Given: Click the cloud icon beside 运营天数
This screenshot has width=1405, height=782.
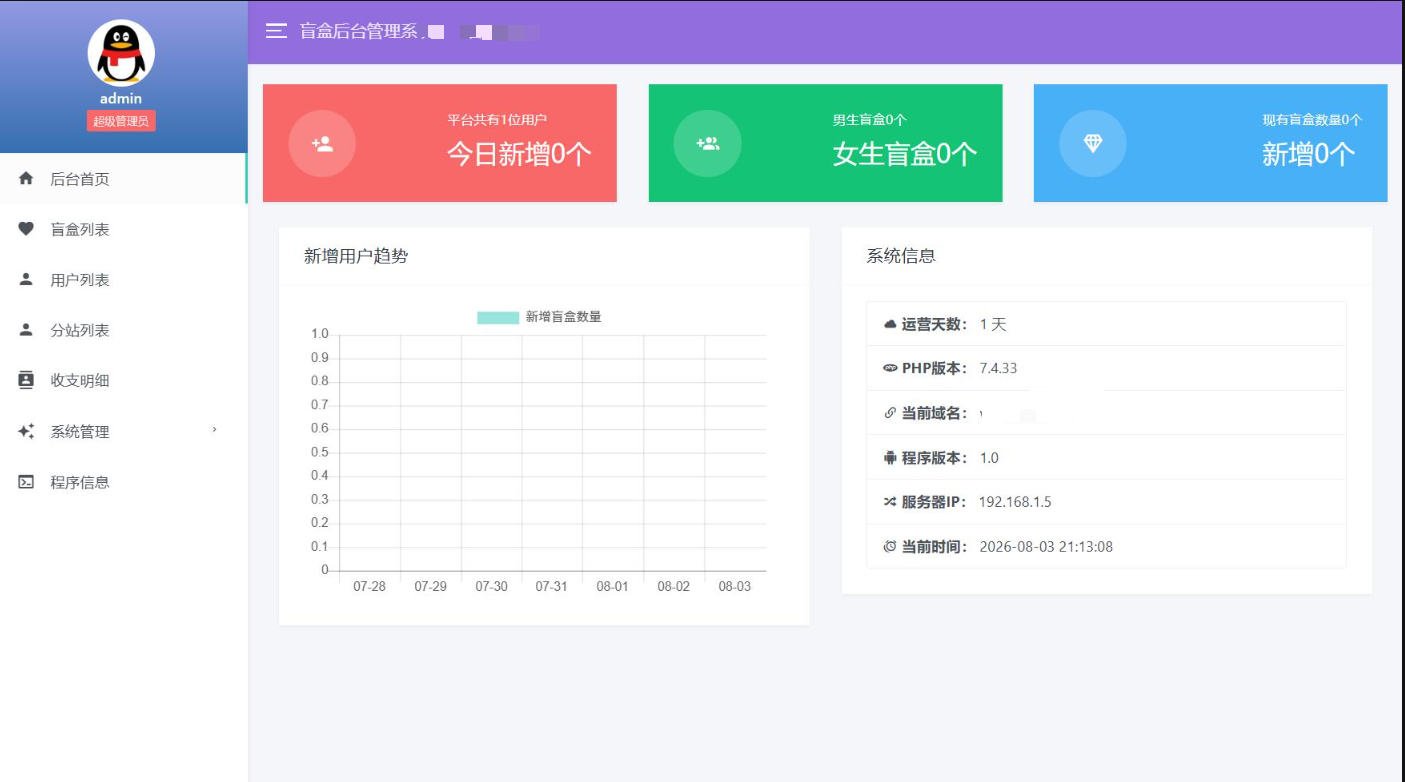Looking at the screenshot, I should point(890,324).
